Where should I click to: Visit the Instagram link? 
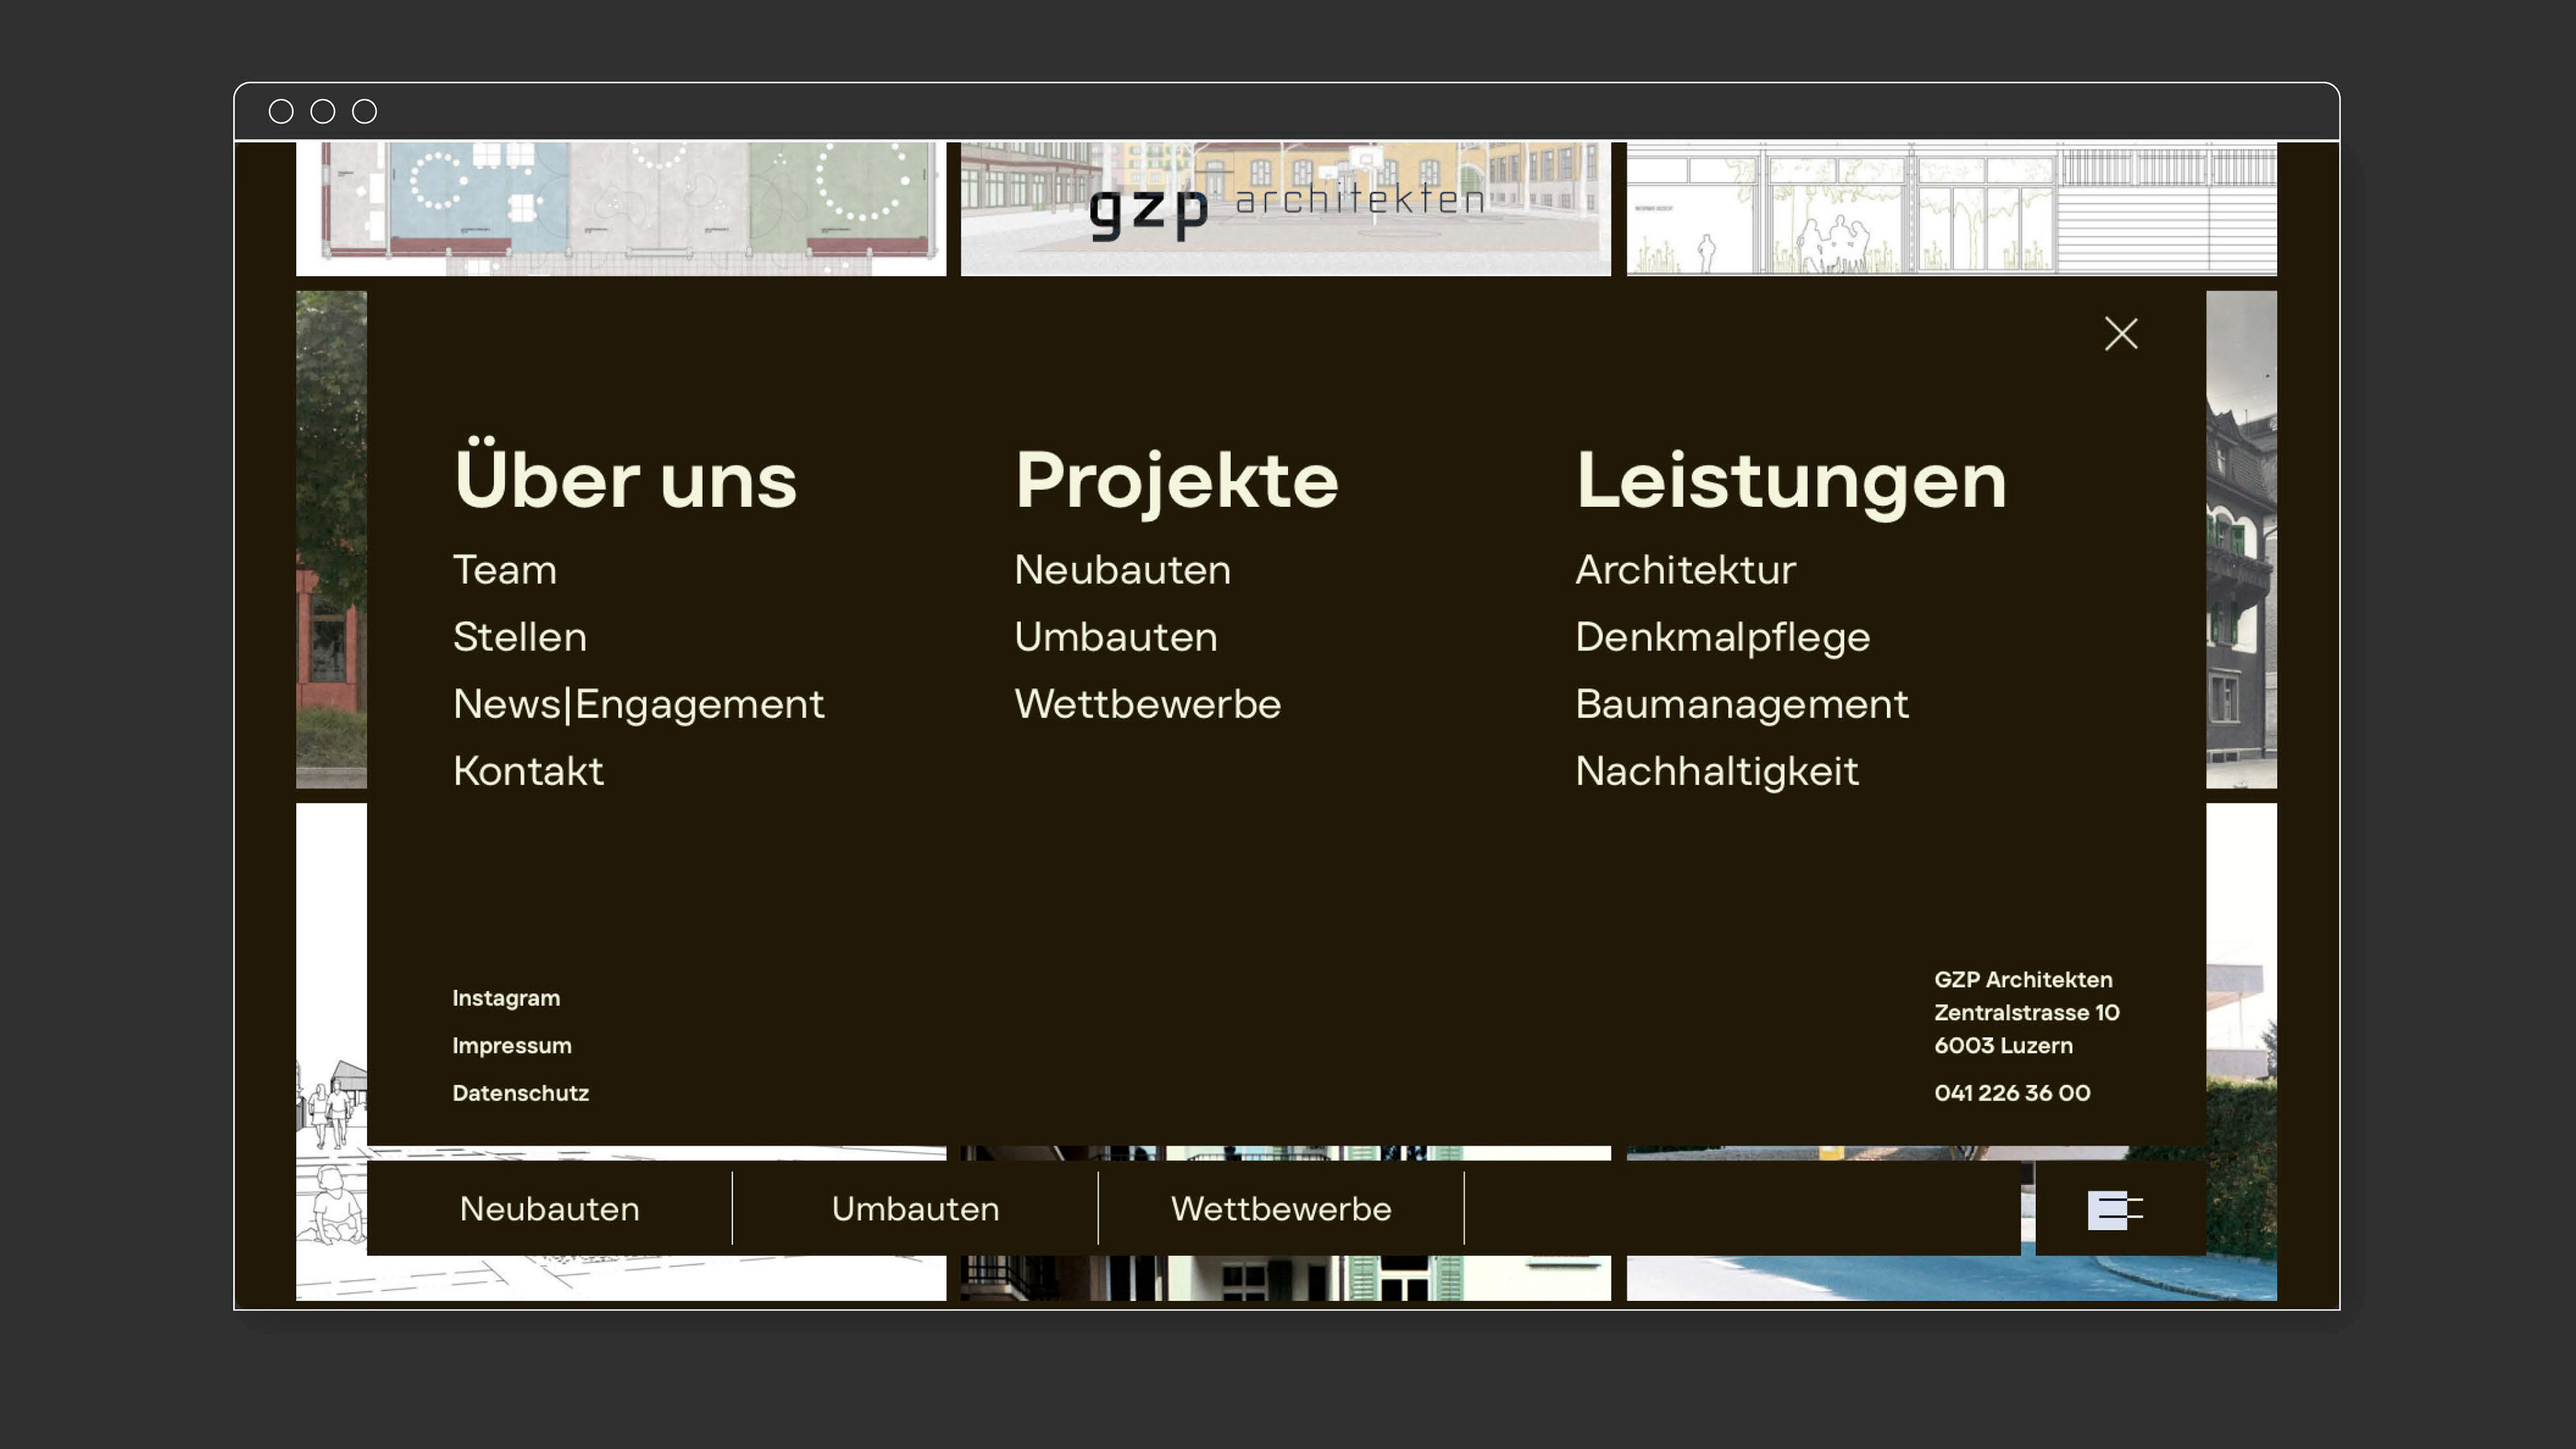pyautogui.click(x=506, y=998)
